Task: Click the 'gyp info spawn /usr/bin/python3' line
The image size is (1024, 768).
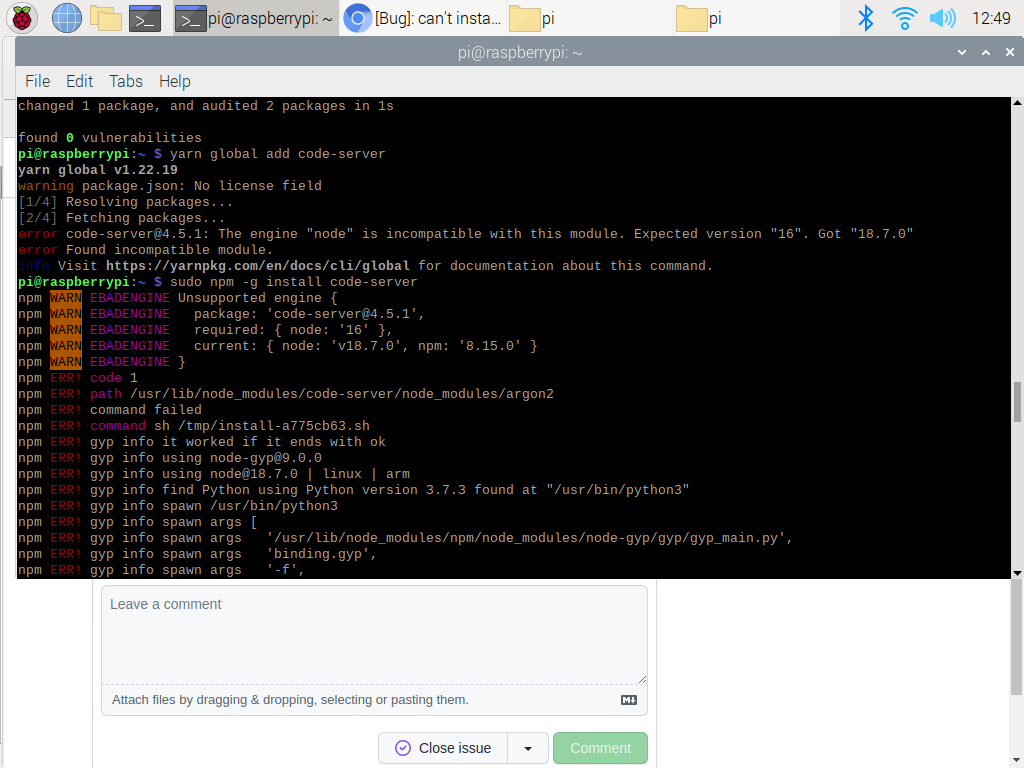Action: tap(178, 506)
